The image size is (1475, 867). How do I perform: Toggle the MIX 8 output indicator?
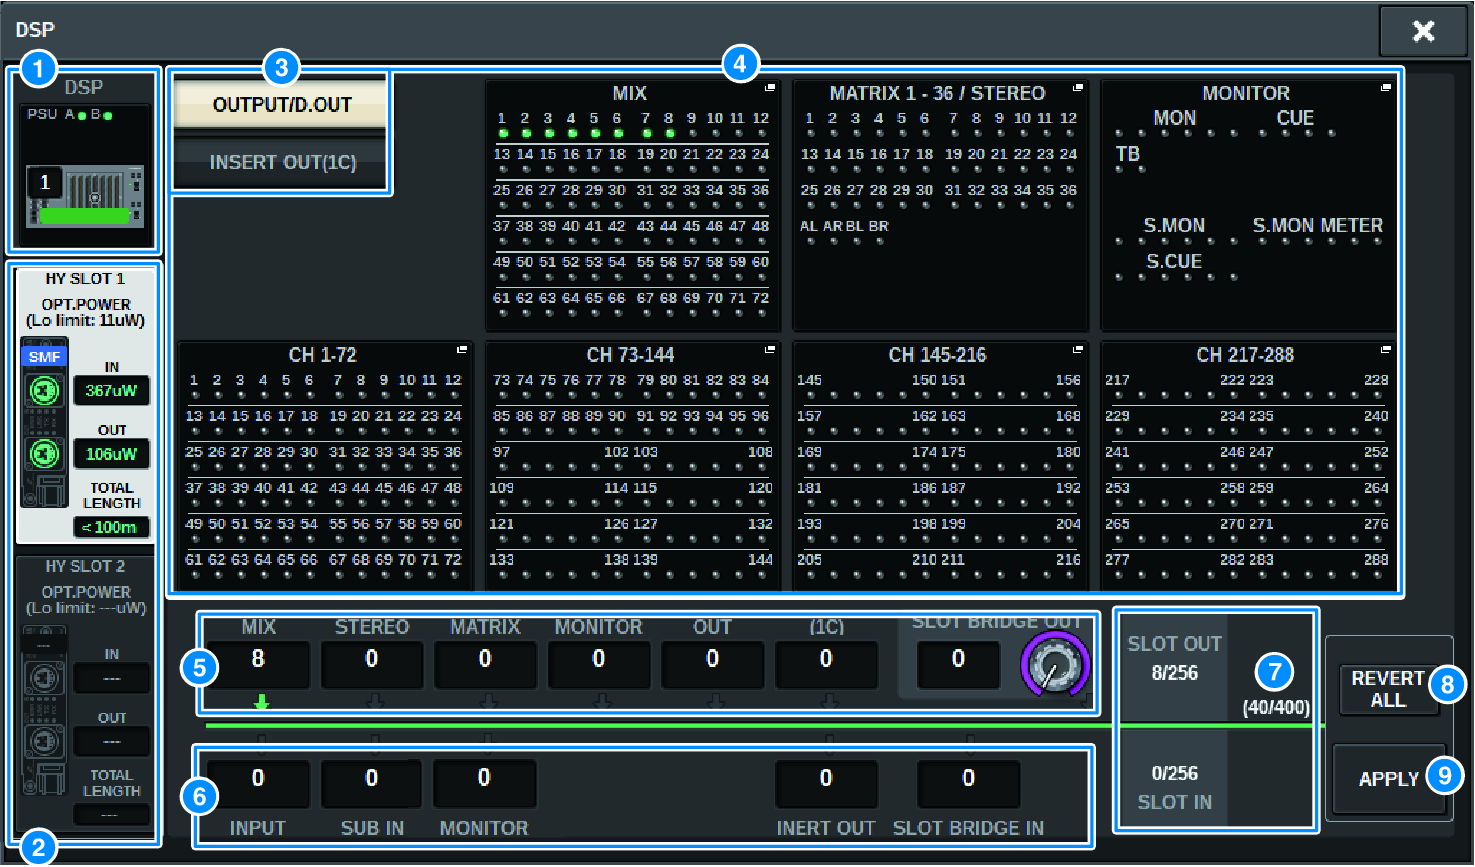coord(668,133)
